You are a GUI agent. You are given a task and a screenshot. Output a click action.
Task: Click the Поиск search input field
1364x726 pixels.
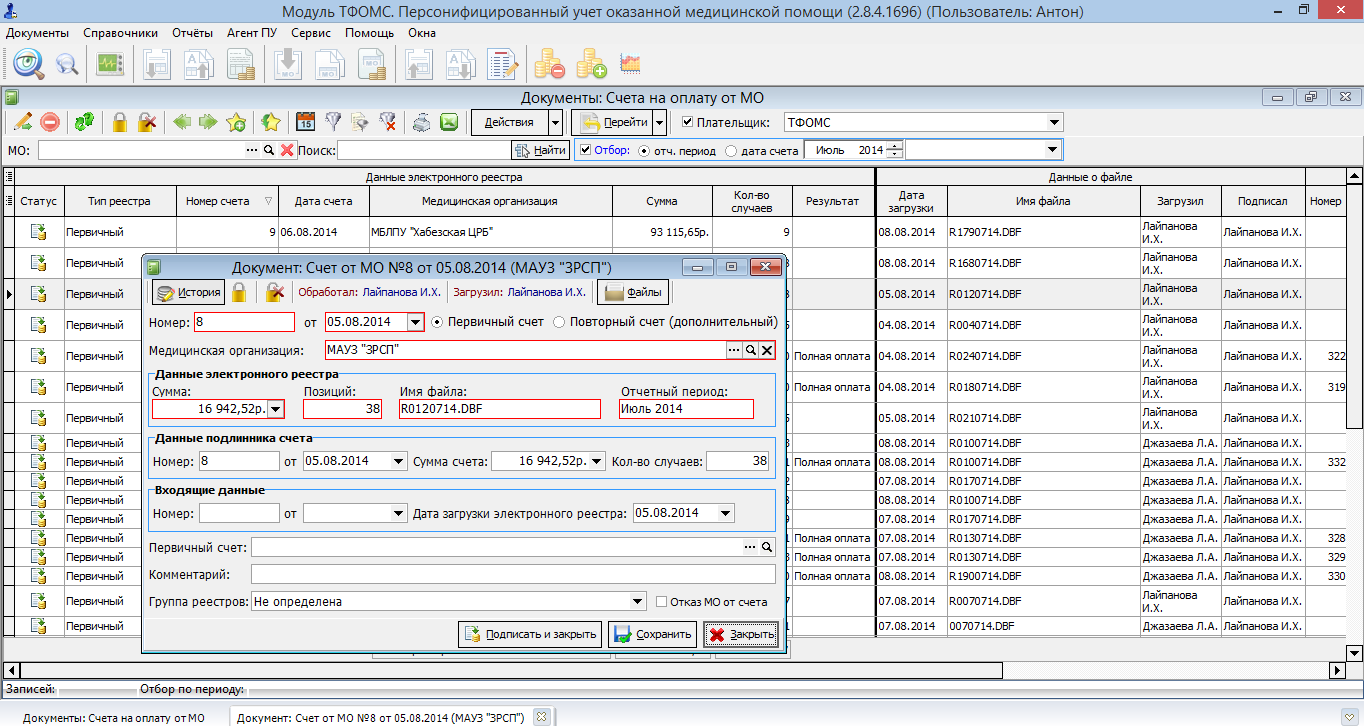(x=424, y=150)
